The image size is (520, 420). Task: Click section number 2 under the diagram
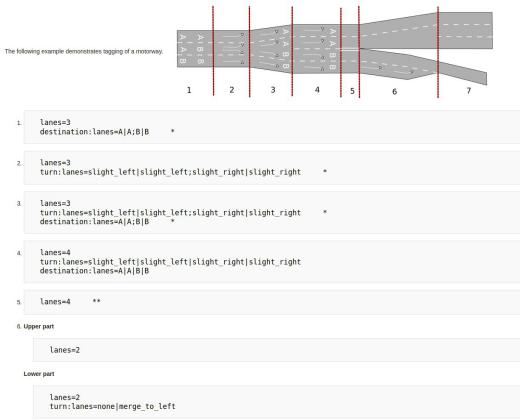232,90
